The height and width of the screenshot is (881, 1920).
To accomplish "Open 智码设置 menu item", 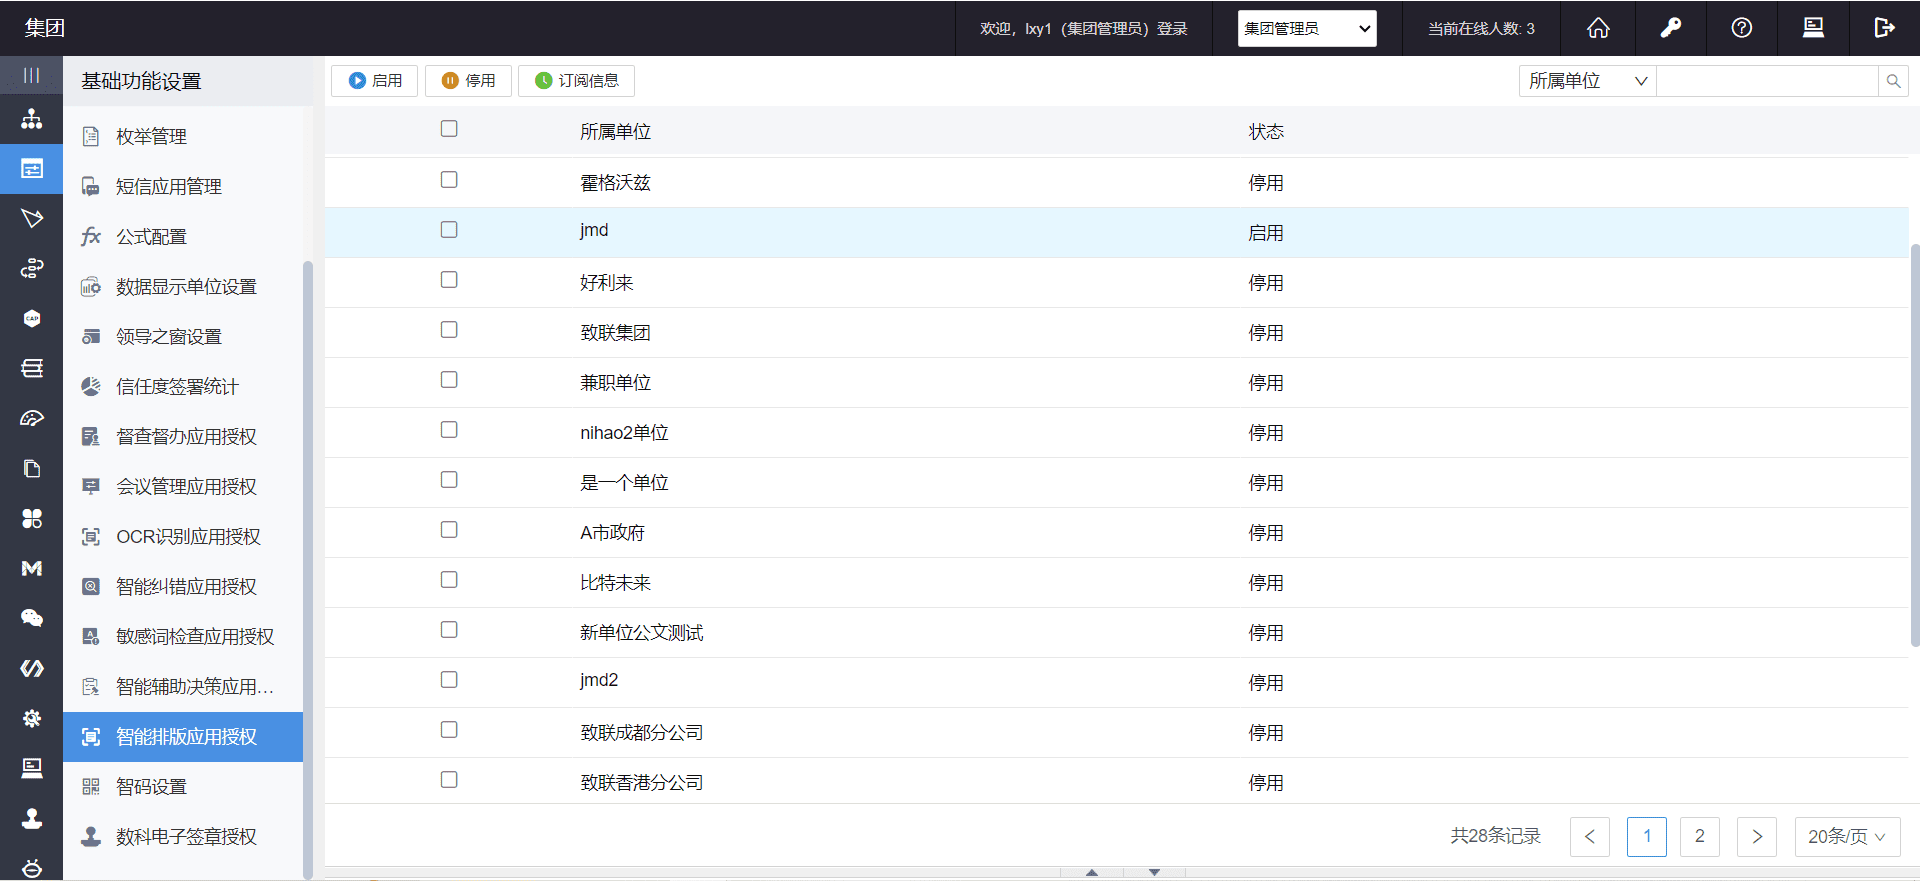I will coord(183,787).
